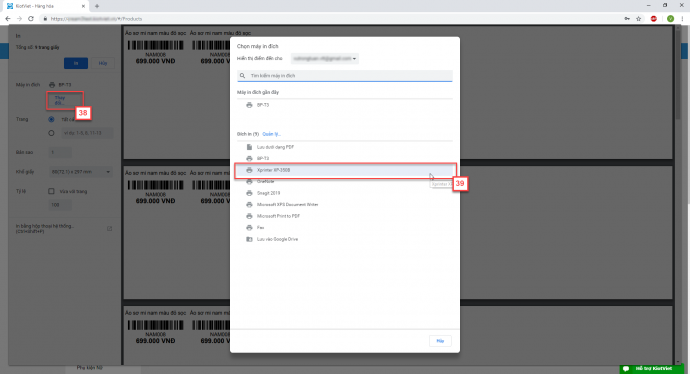This screenshot has height=374, width=690.
Task: Click printer icon beside Microsoft XPS Document Writer
Action: tap(249, 205)
